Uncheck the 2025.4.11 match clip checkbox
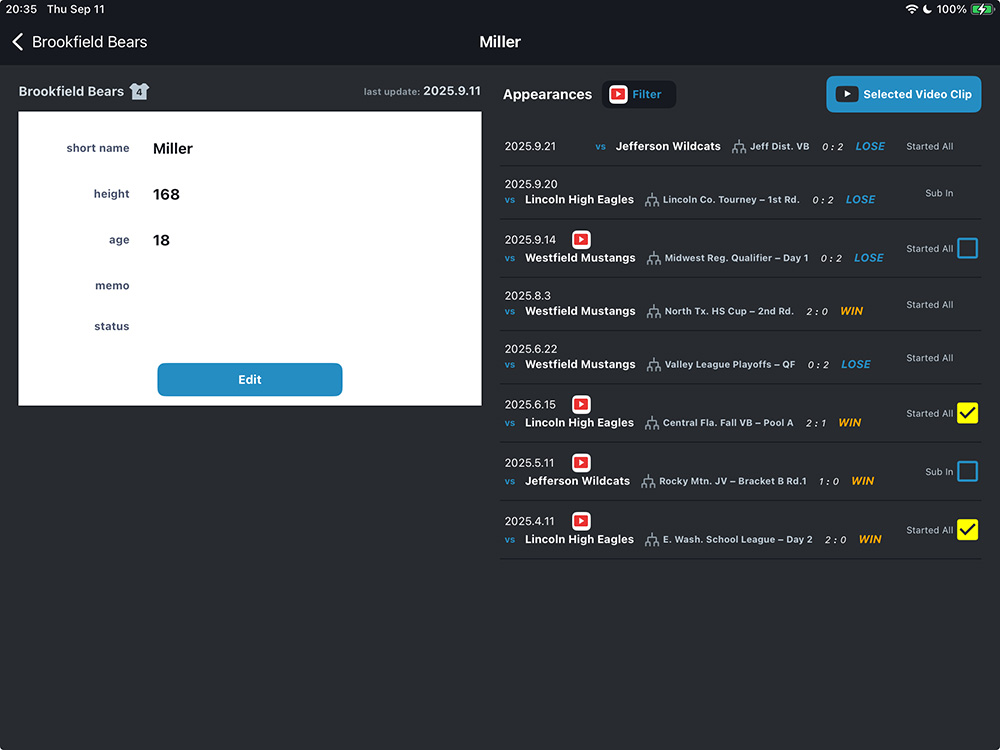This screenshot has width=1000, height=750. coord(967,530)
